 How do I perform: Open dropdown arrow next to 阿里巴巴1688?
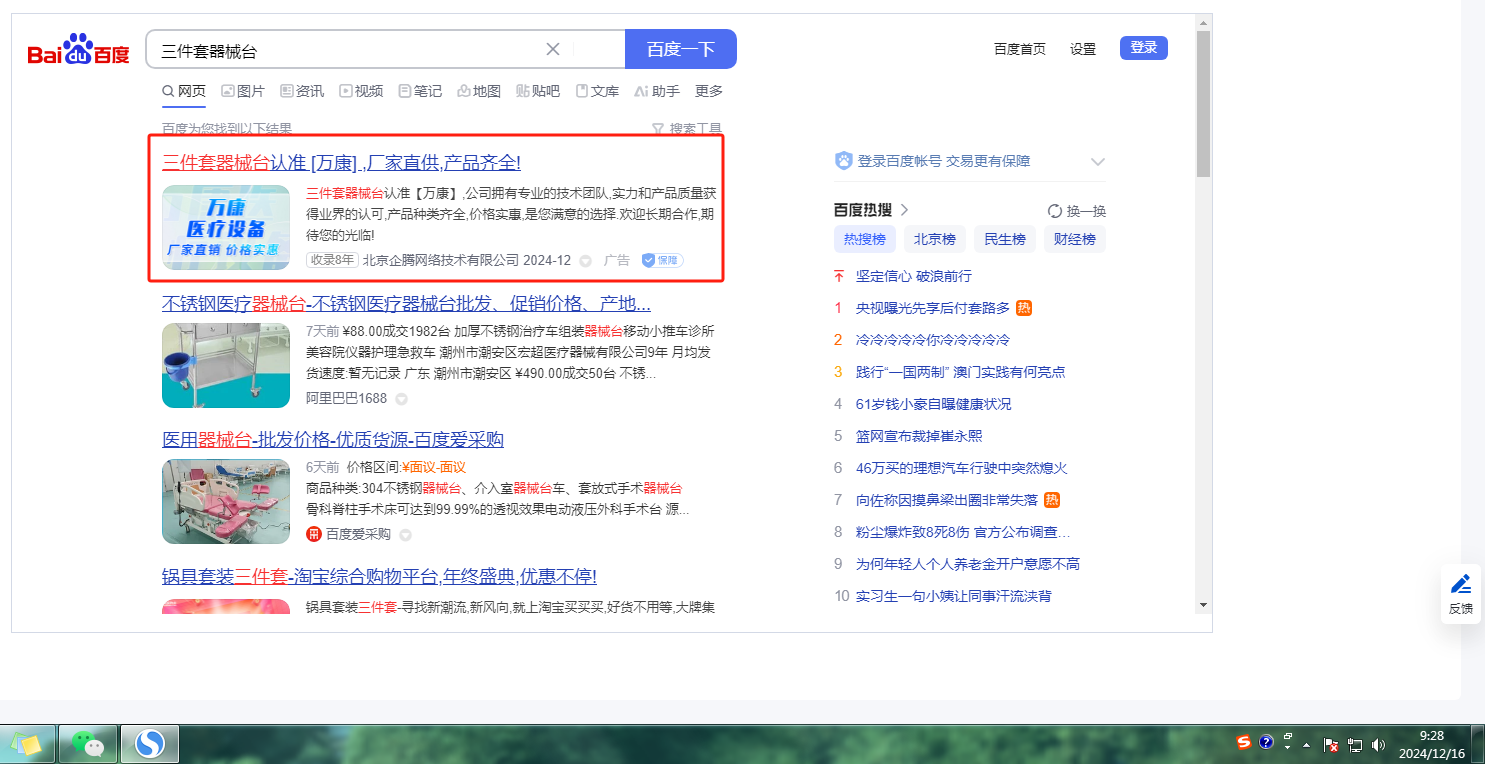[402, 399]
